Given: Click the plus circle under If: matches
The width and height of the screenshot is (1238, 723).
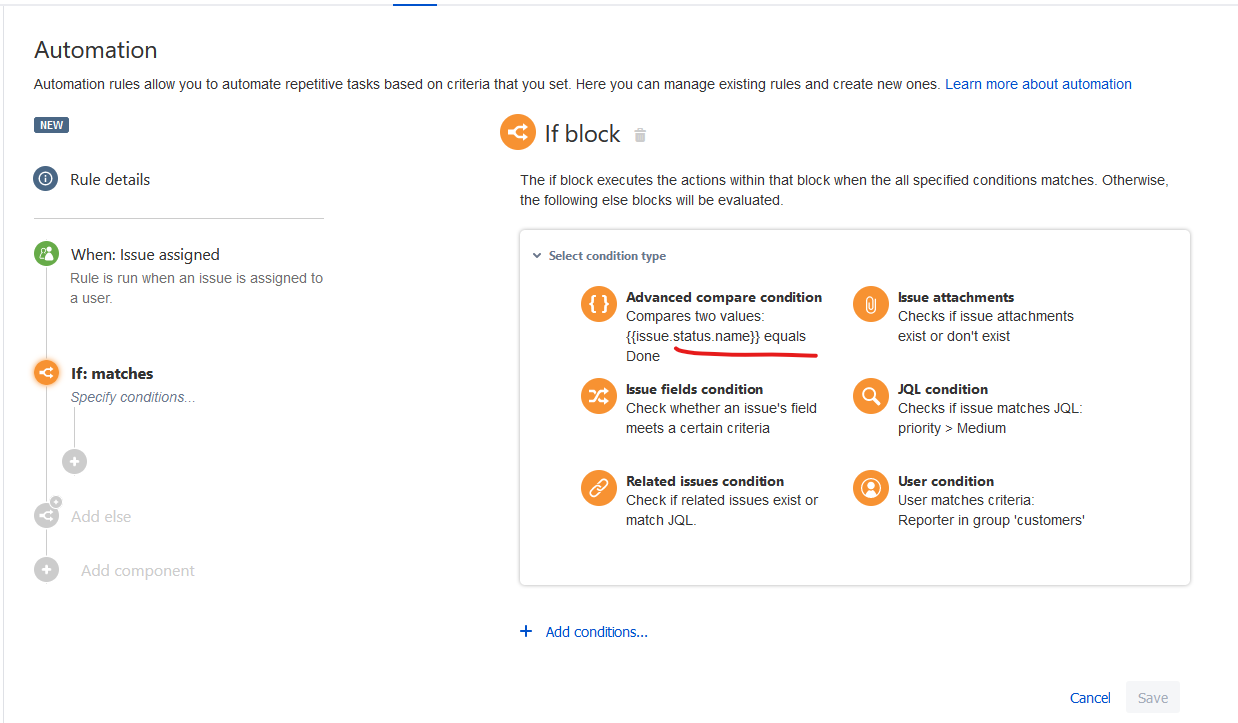Looking at the screenshot, I should [74, 461].
